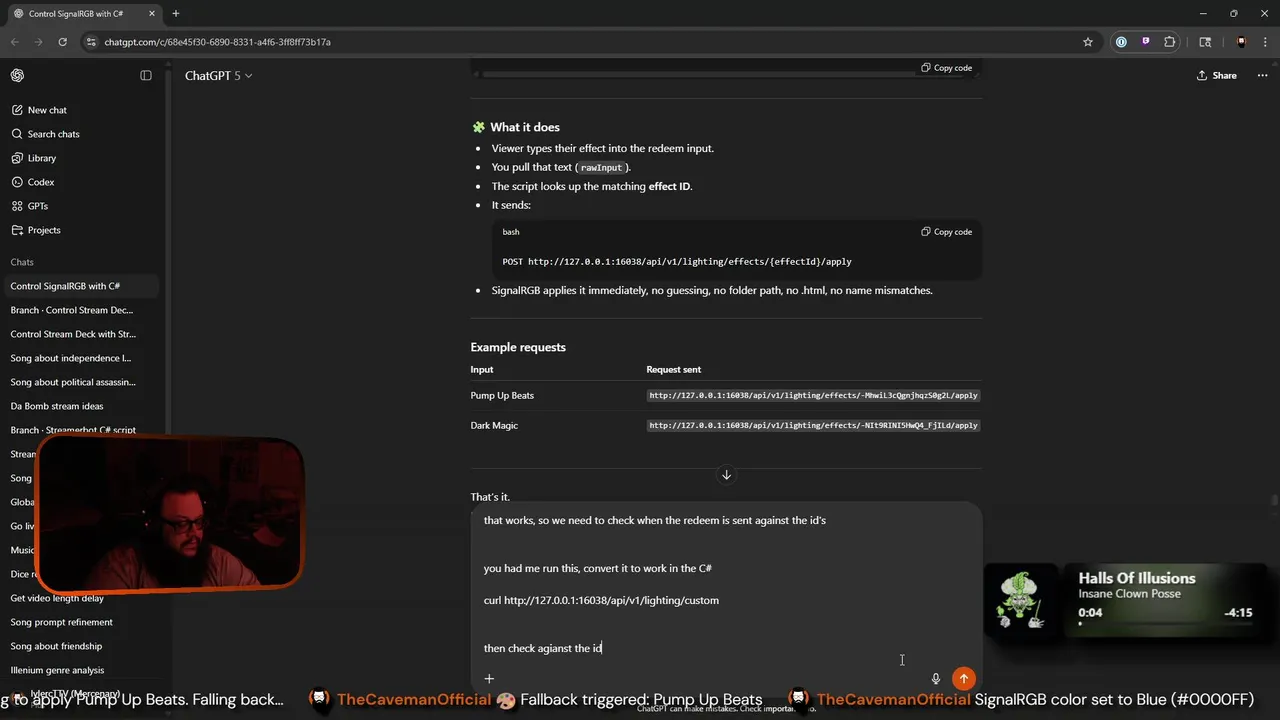Click the song progress bar in music widget
The height and width of the screenshot is (720, 1280).
pyautogui.click(x=1165, y=624)
